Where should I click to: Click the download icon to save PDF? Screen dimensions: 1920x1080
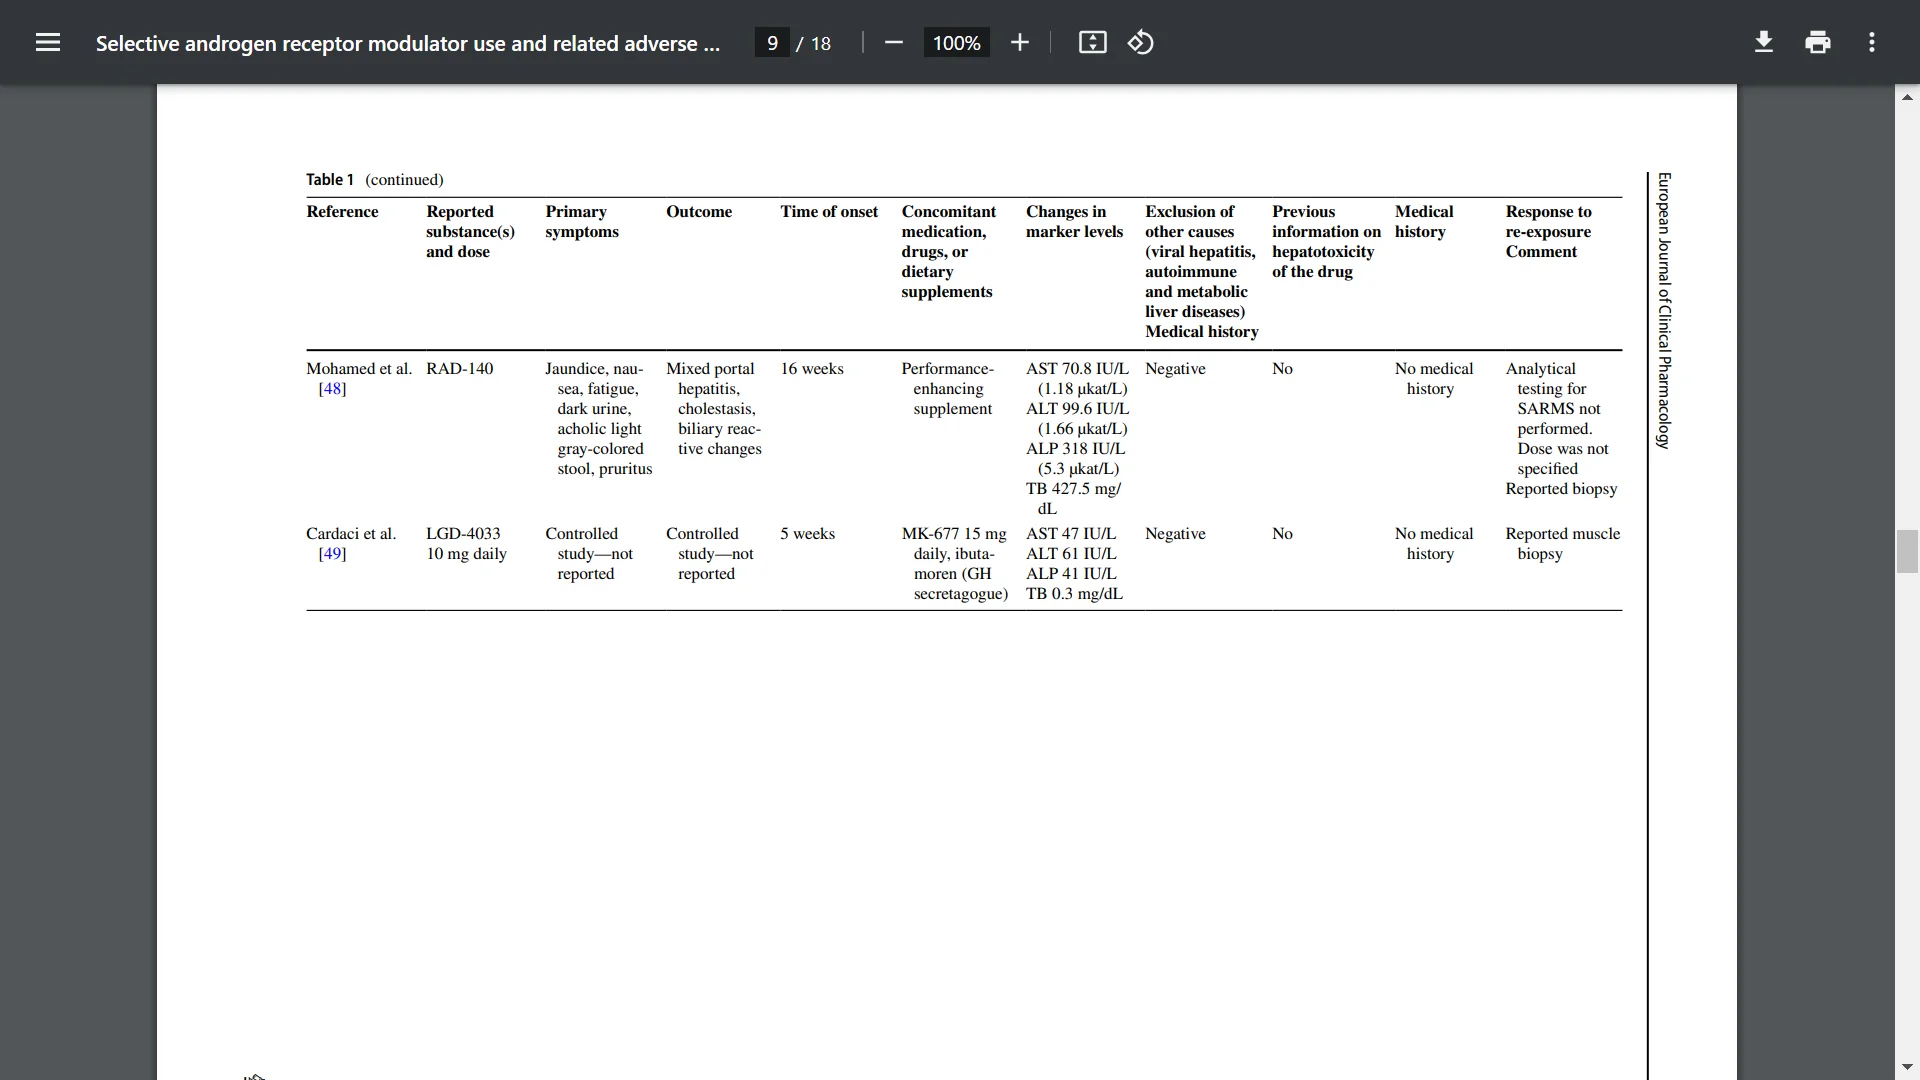click(1764, 42)
